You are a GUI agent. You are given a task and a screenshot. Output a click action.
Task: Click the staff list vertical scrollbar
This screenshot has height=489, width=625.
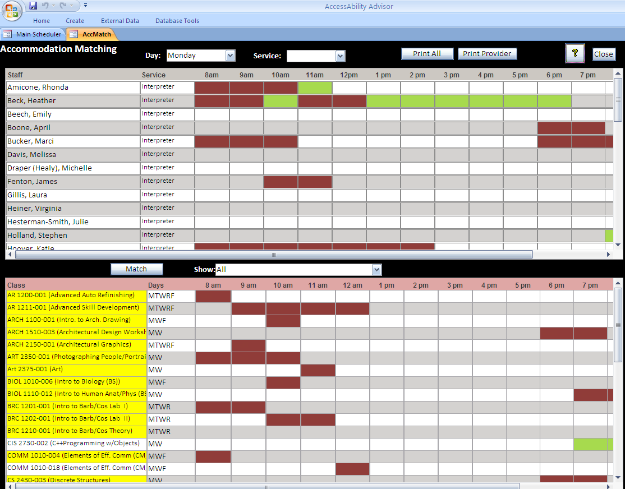(619, 160)
